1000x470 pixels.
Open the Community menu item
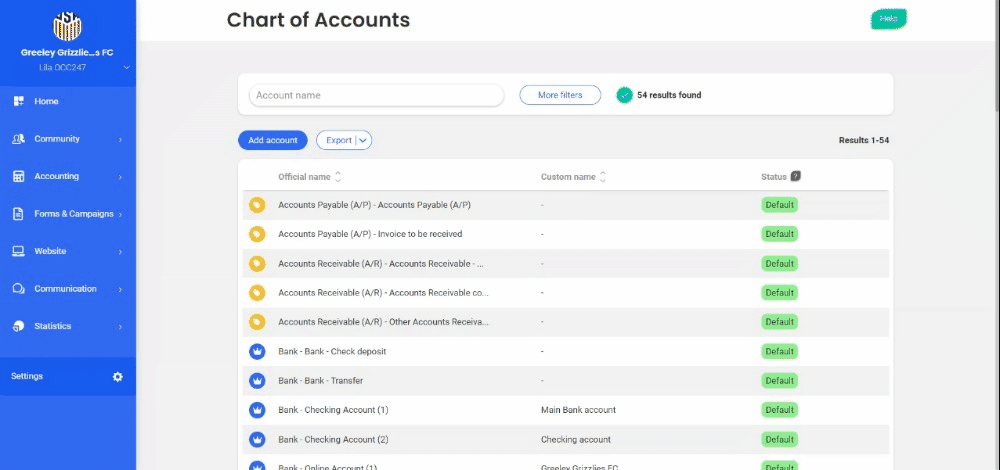click(x=57, y=139)
